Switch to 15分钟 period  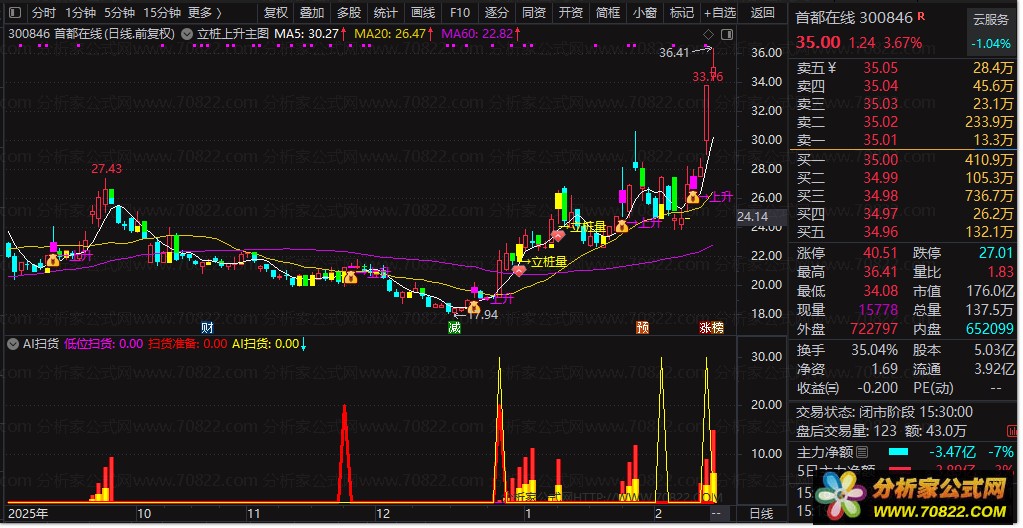click(162, 12)
